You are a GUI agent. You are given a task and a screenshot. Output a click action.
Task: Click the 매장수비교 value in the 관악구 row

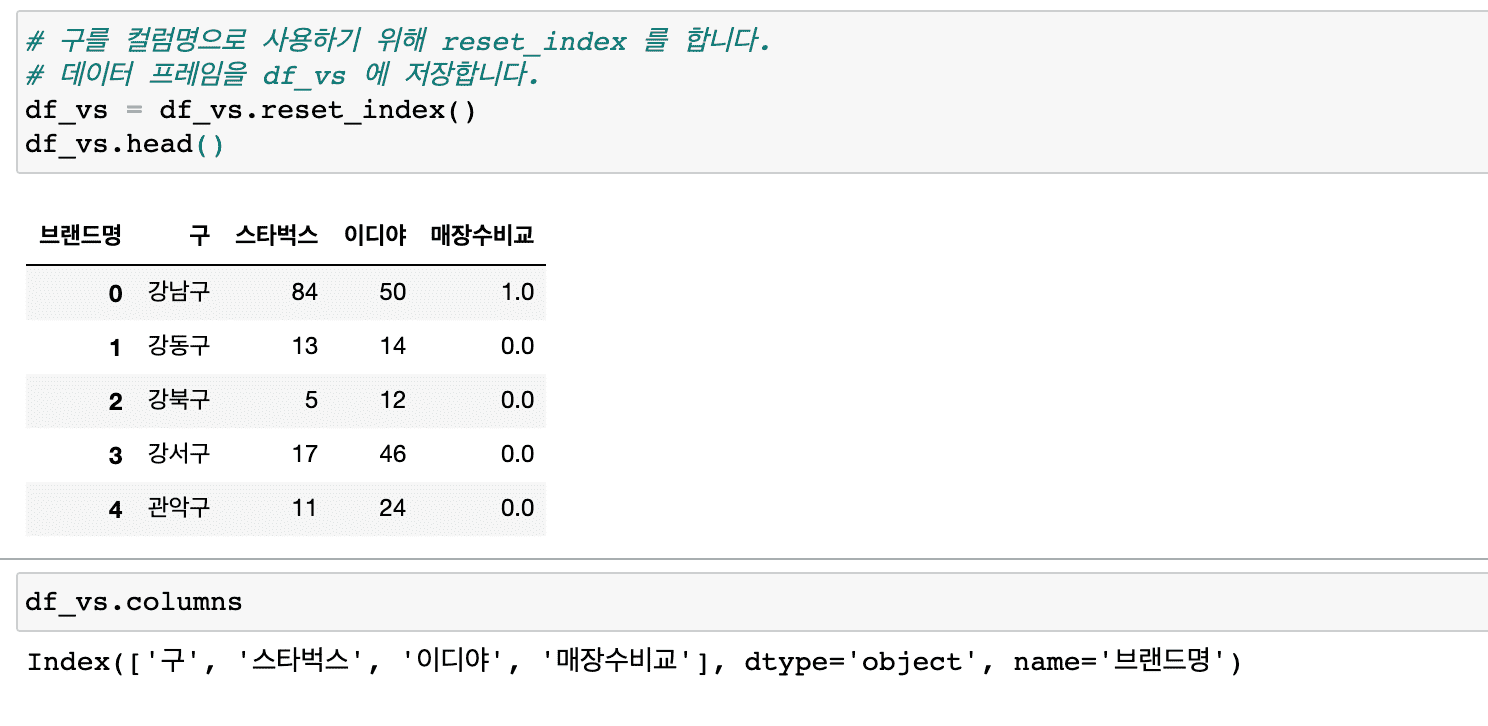pyautogui.click(x=517, y=508)
